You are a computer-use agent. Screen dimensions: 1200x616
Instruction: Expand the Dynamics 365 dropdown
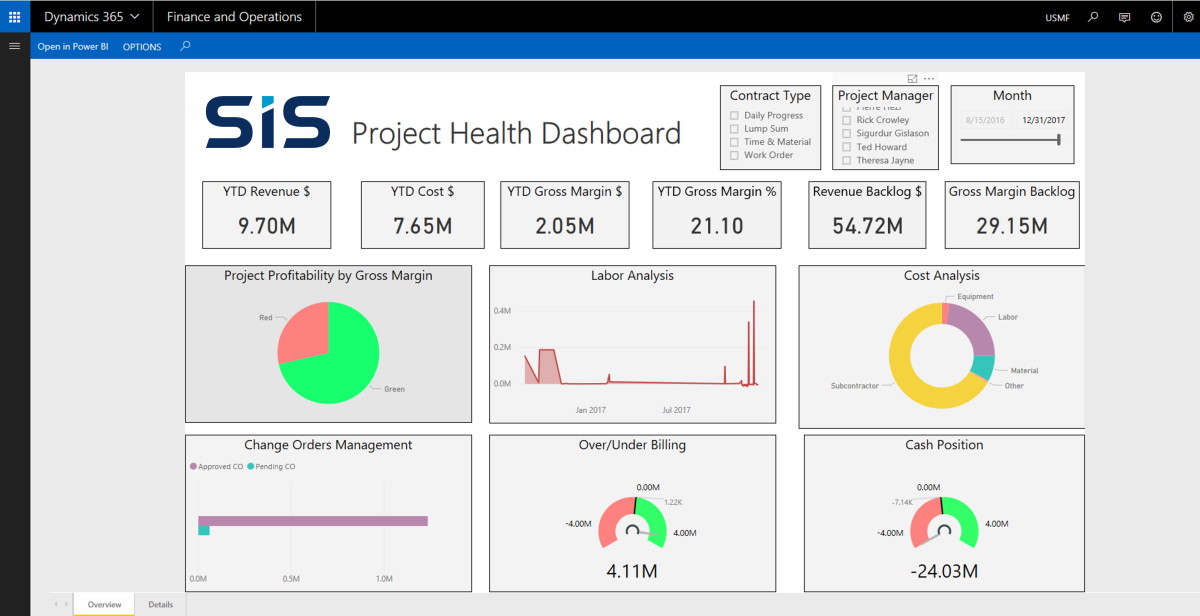[x=92, y=17]
